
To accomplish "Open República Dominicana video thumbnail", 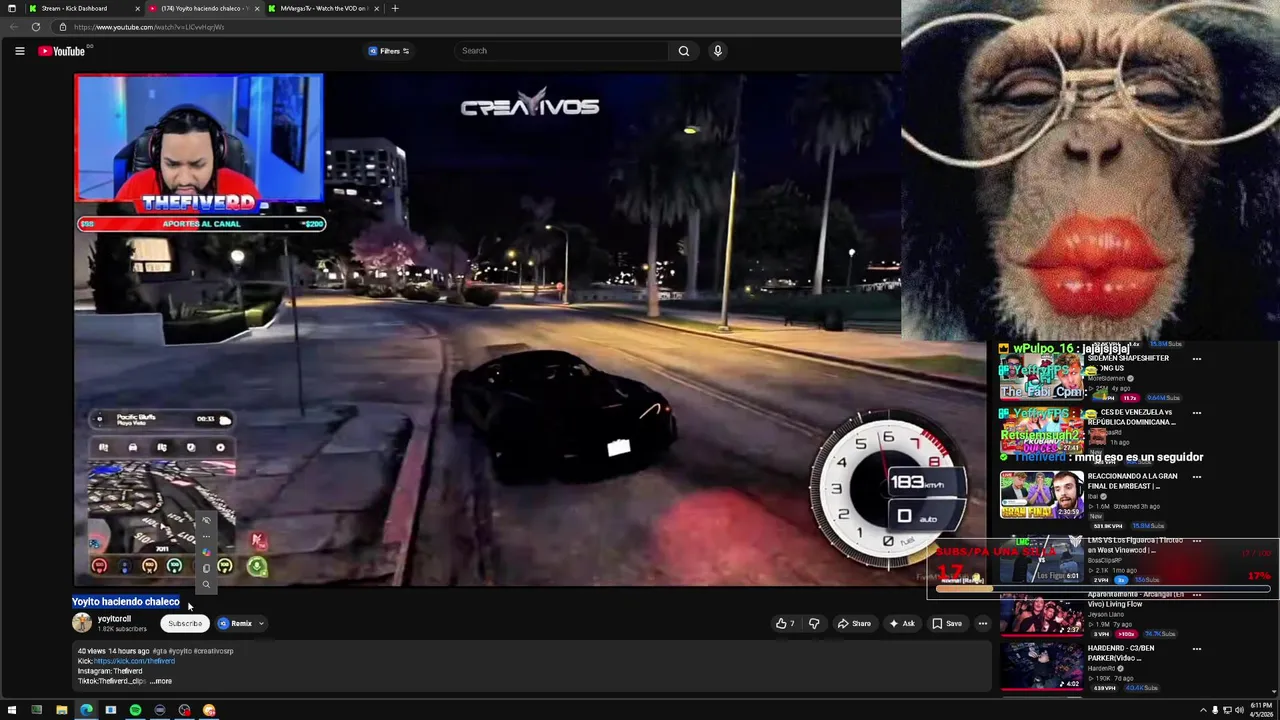I will click(x=1041, y=432).
